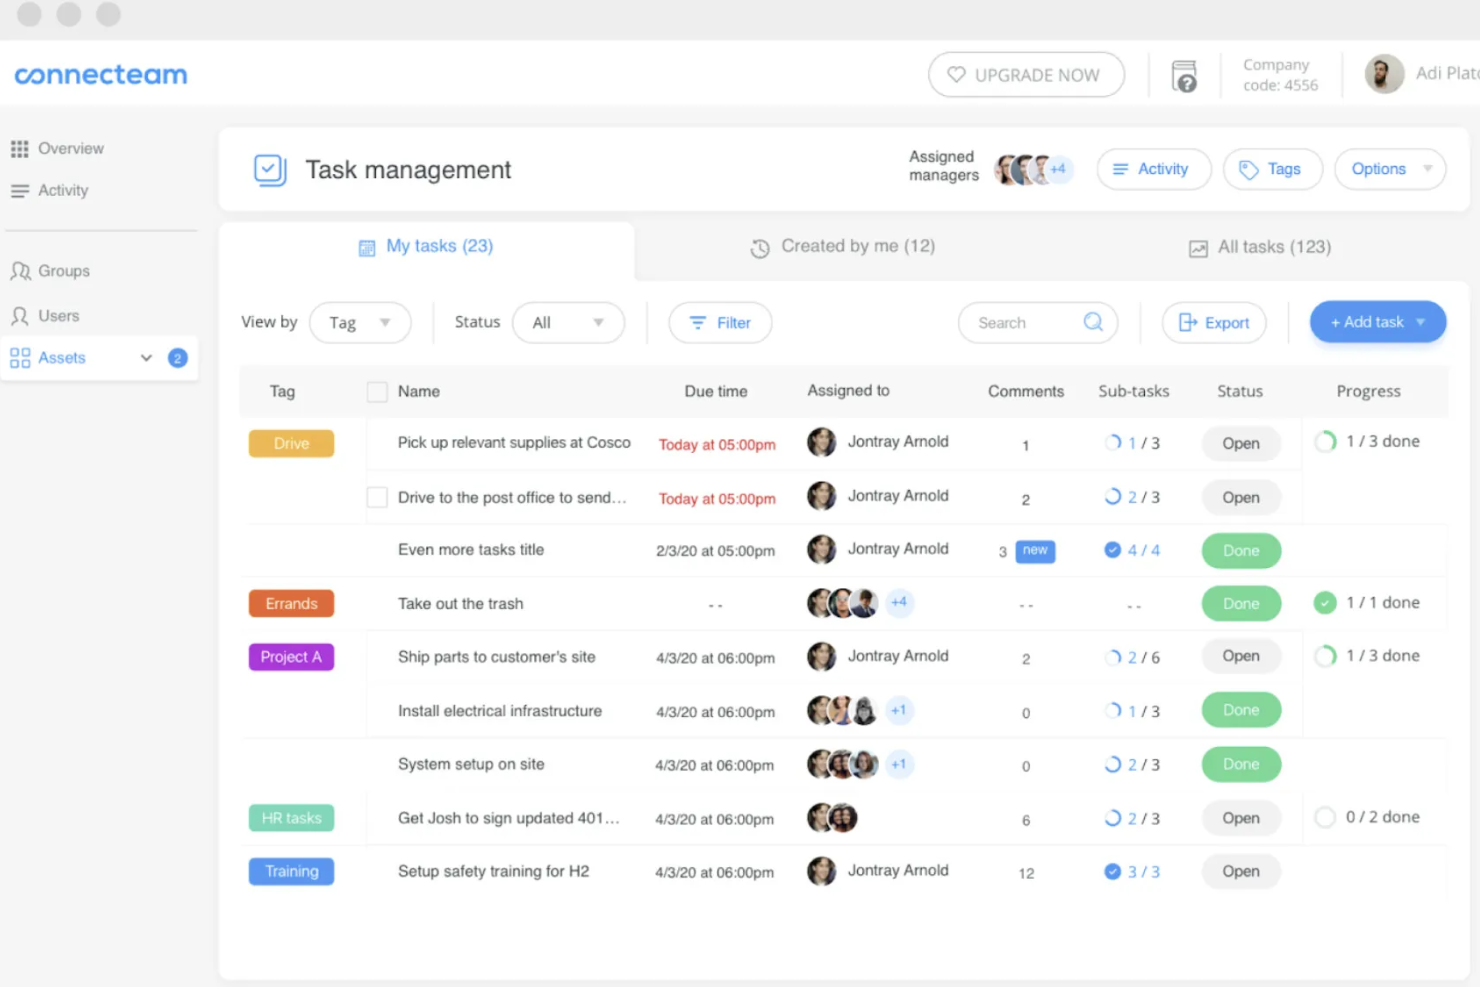Open the Options dropdown

click(1390, 169)
